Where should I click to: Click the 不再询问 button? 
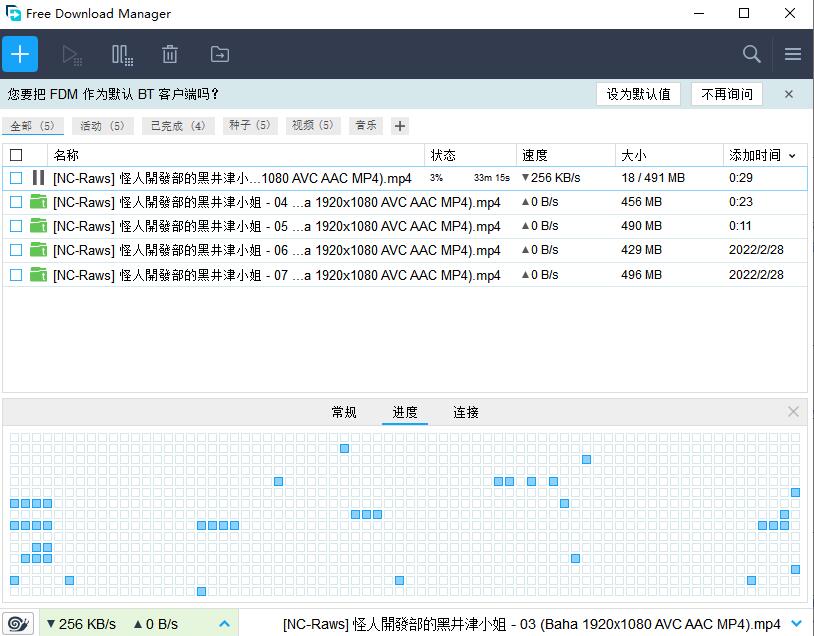pos(727,94)
